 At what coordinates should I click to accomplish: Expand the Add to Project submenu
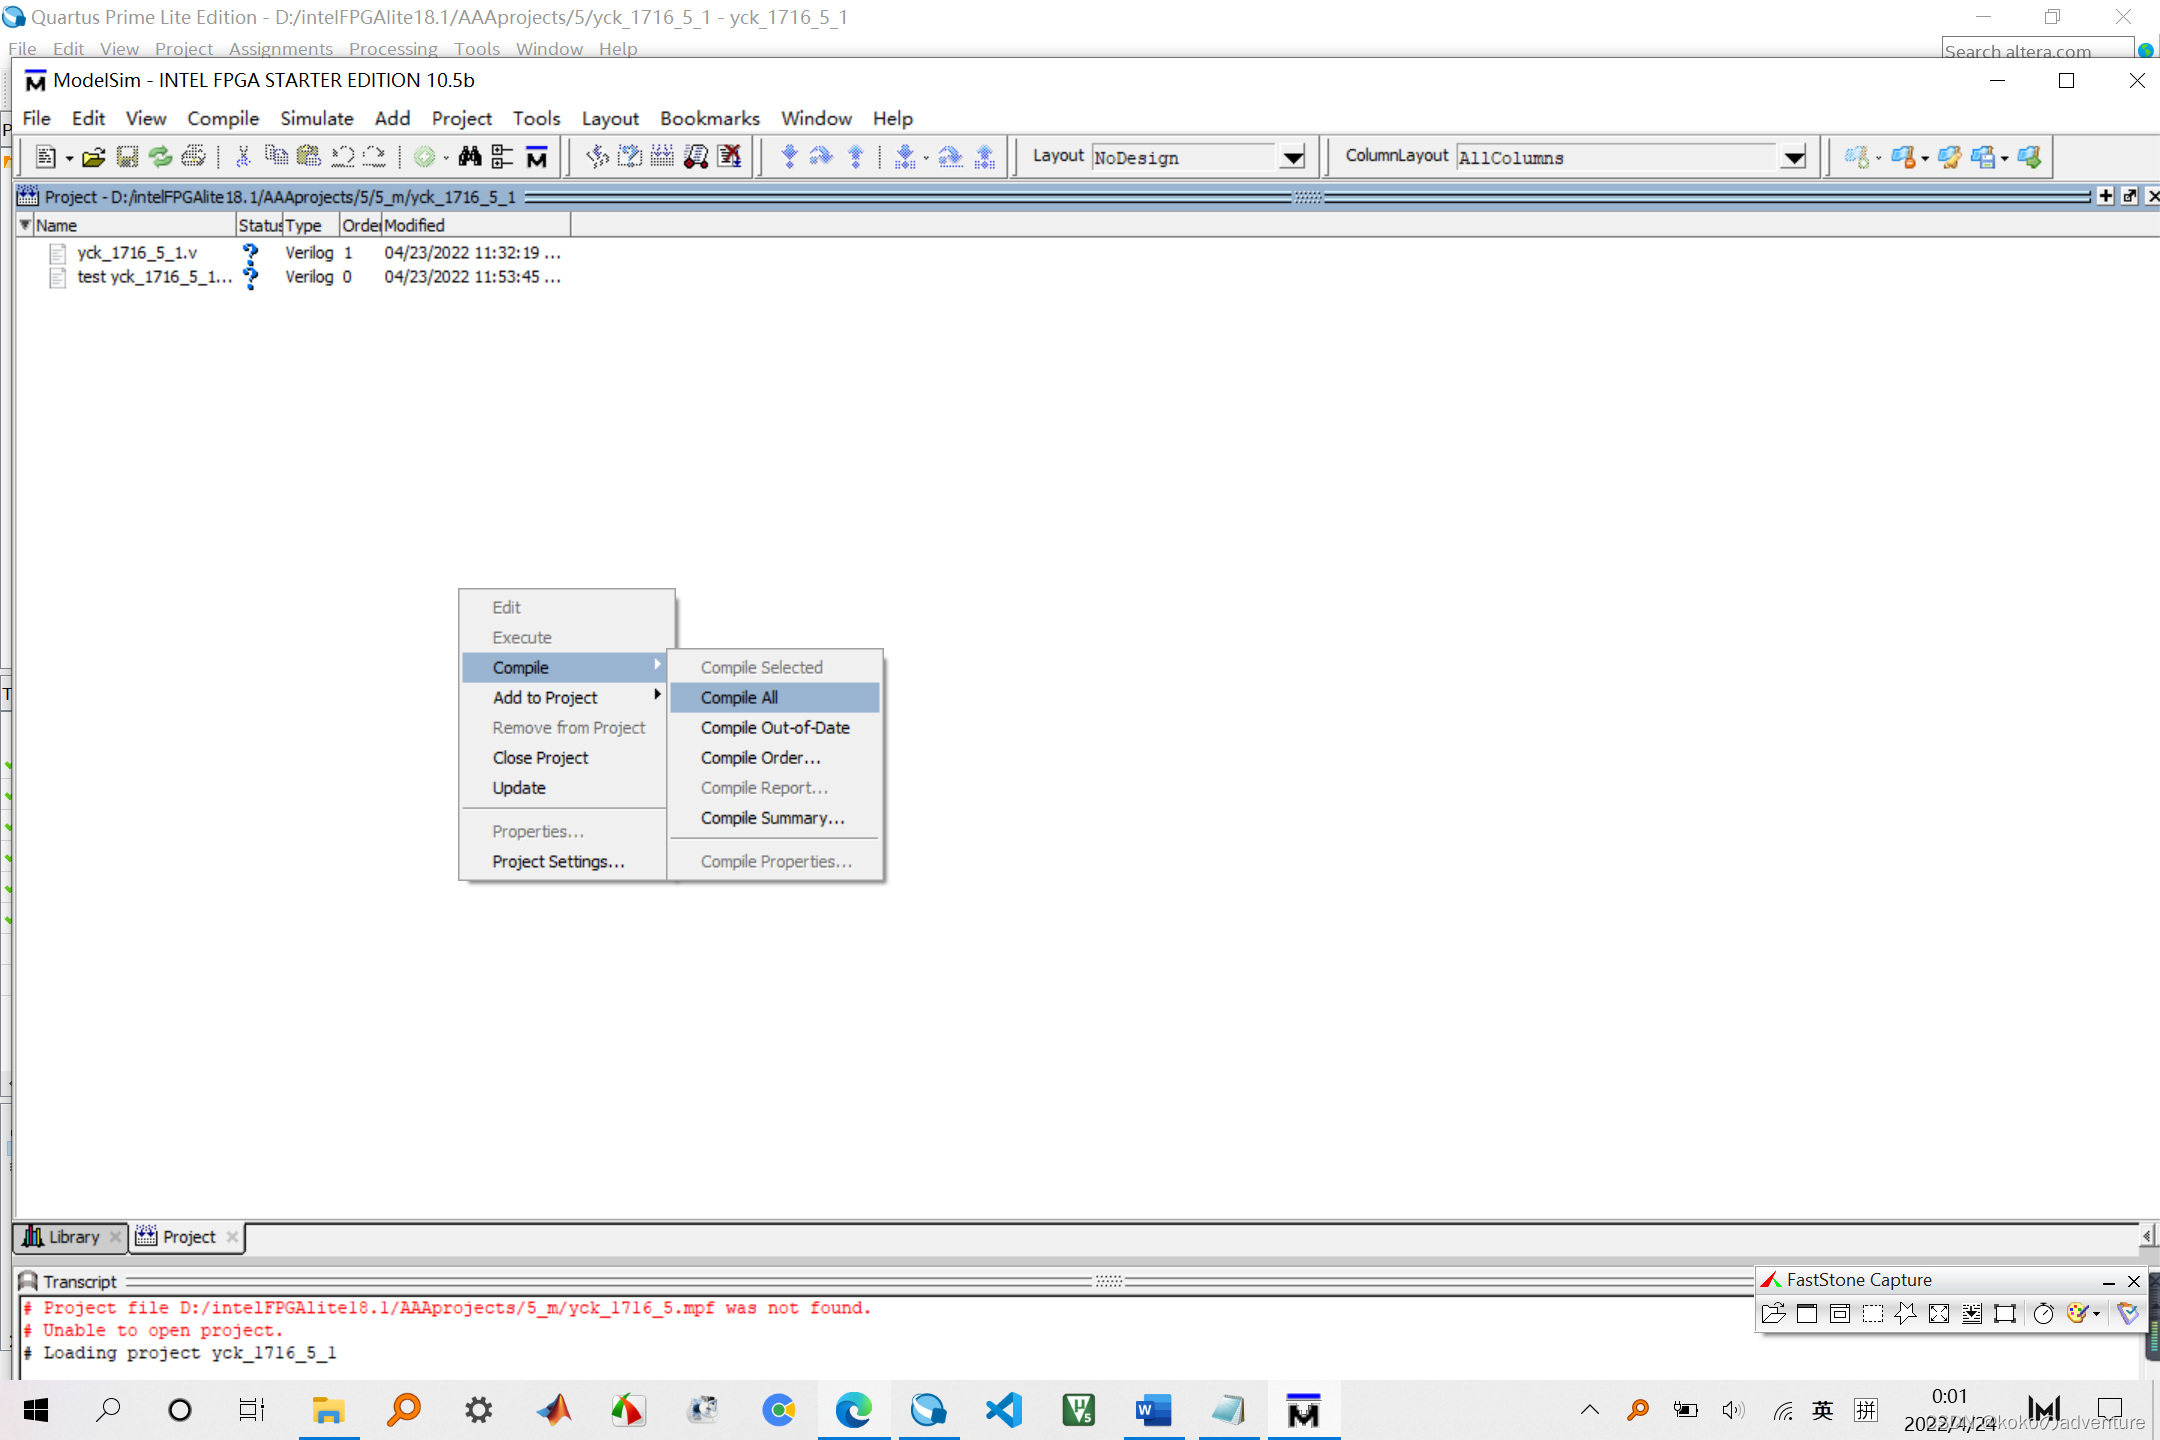coord(565,697)
